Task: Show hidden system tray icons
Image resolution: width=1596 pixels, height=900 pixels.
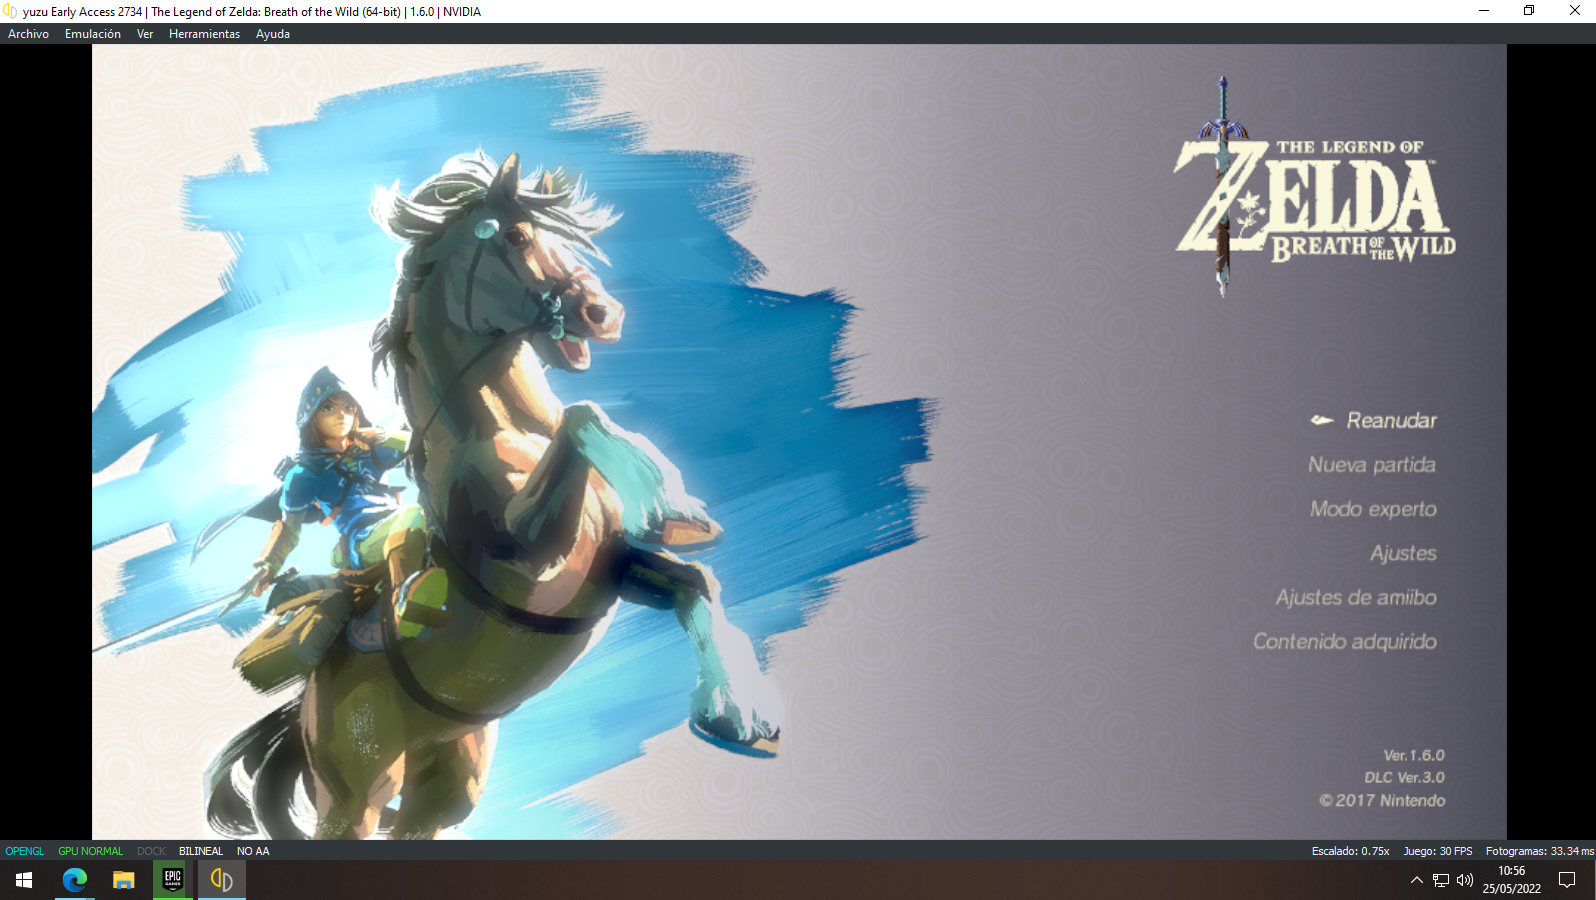Action: pyautogui.click(x=1416, y=880)
